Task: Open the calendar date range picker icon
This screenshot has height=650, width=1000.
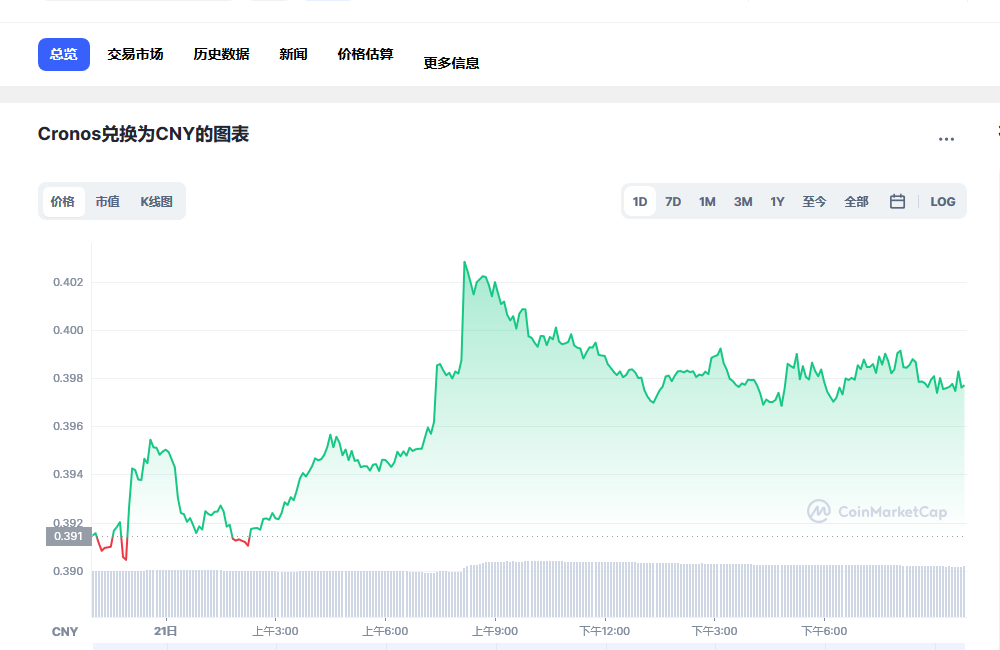Action: coord(897,201)
